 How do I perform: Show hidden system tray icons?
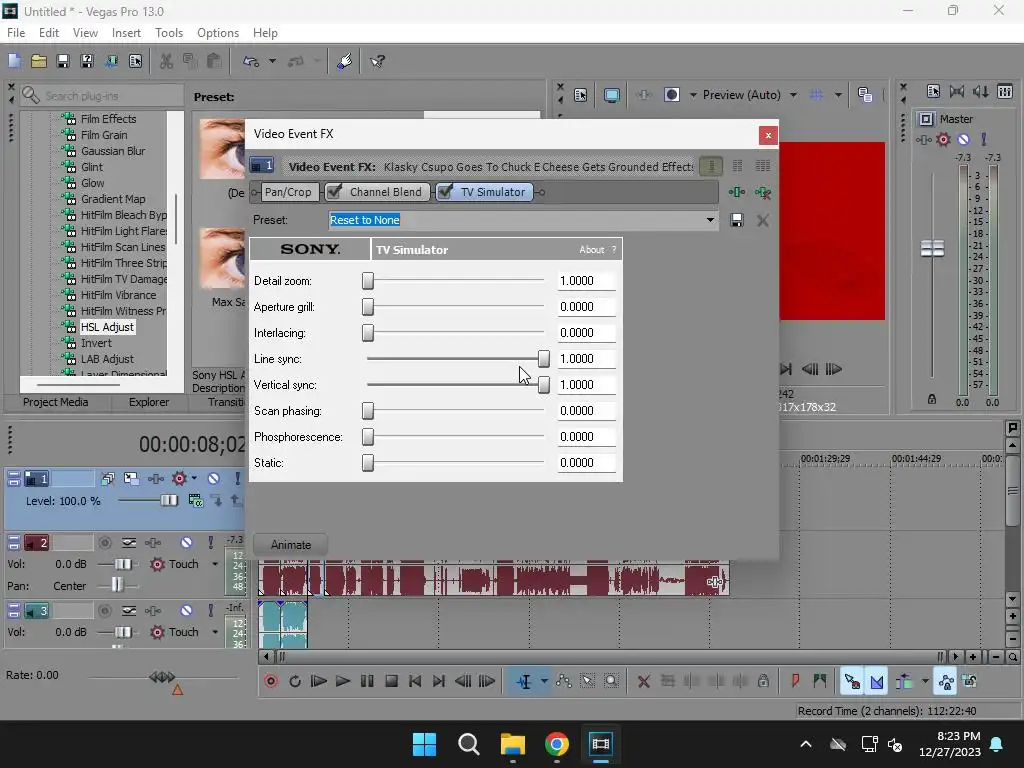pos(806,744)
